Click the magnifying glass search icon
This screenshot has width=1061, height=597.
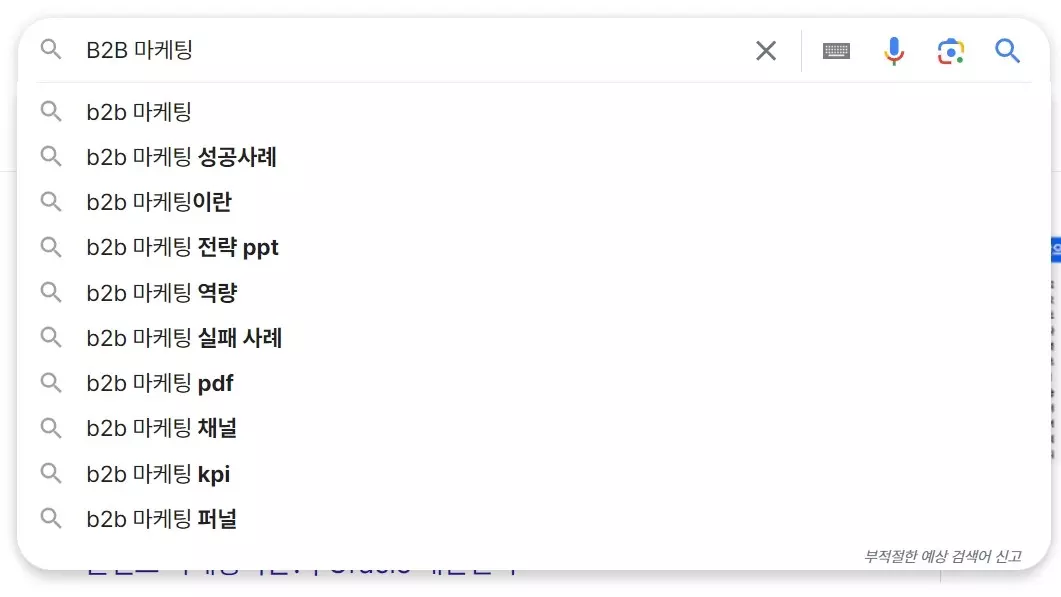pyautogui.click(x=1007, y=50)
